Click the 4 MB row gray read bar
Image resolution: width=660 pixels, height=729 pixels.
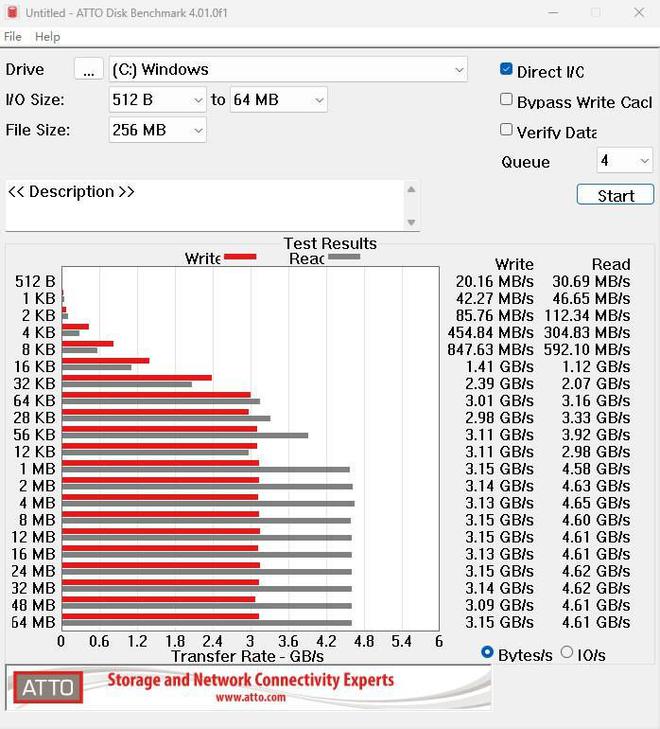point(208,504)
